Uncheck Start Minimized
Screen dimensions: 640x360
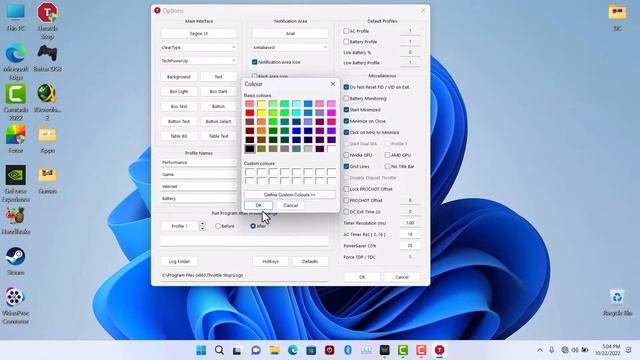pos(346,110)
